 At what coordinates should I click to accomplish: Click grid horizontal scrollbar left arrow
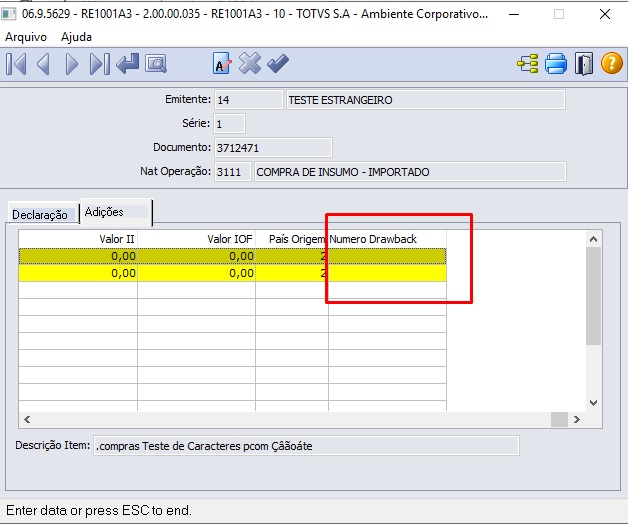(x=27, y=419)
